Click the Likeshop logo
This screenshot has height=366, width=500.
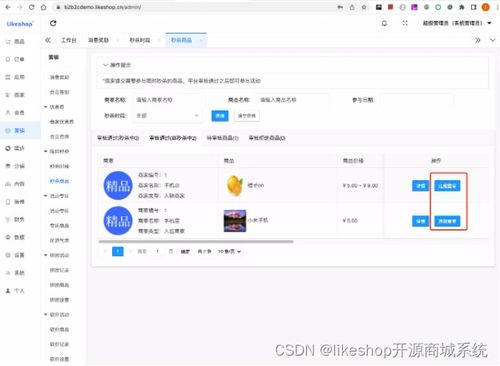point(20,24)
